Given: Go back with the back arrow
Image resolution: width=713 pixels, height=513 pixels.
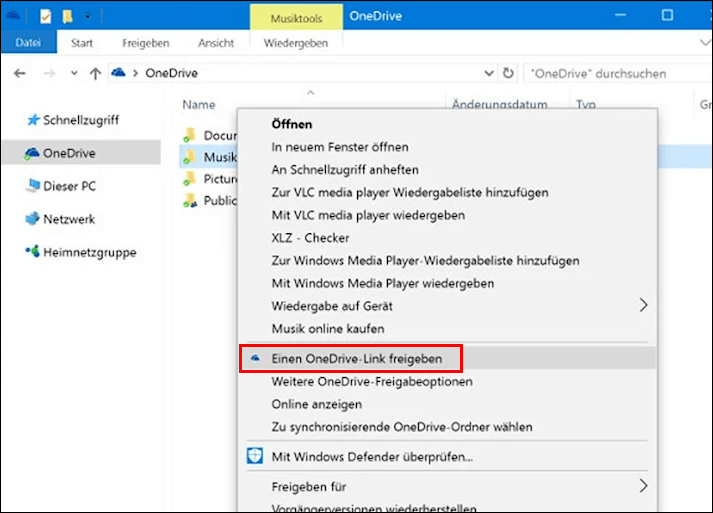Looking at the screenshot, I should [20, 73].
